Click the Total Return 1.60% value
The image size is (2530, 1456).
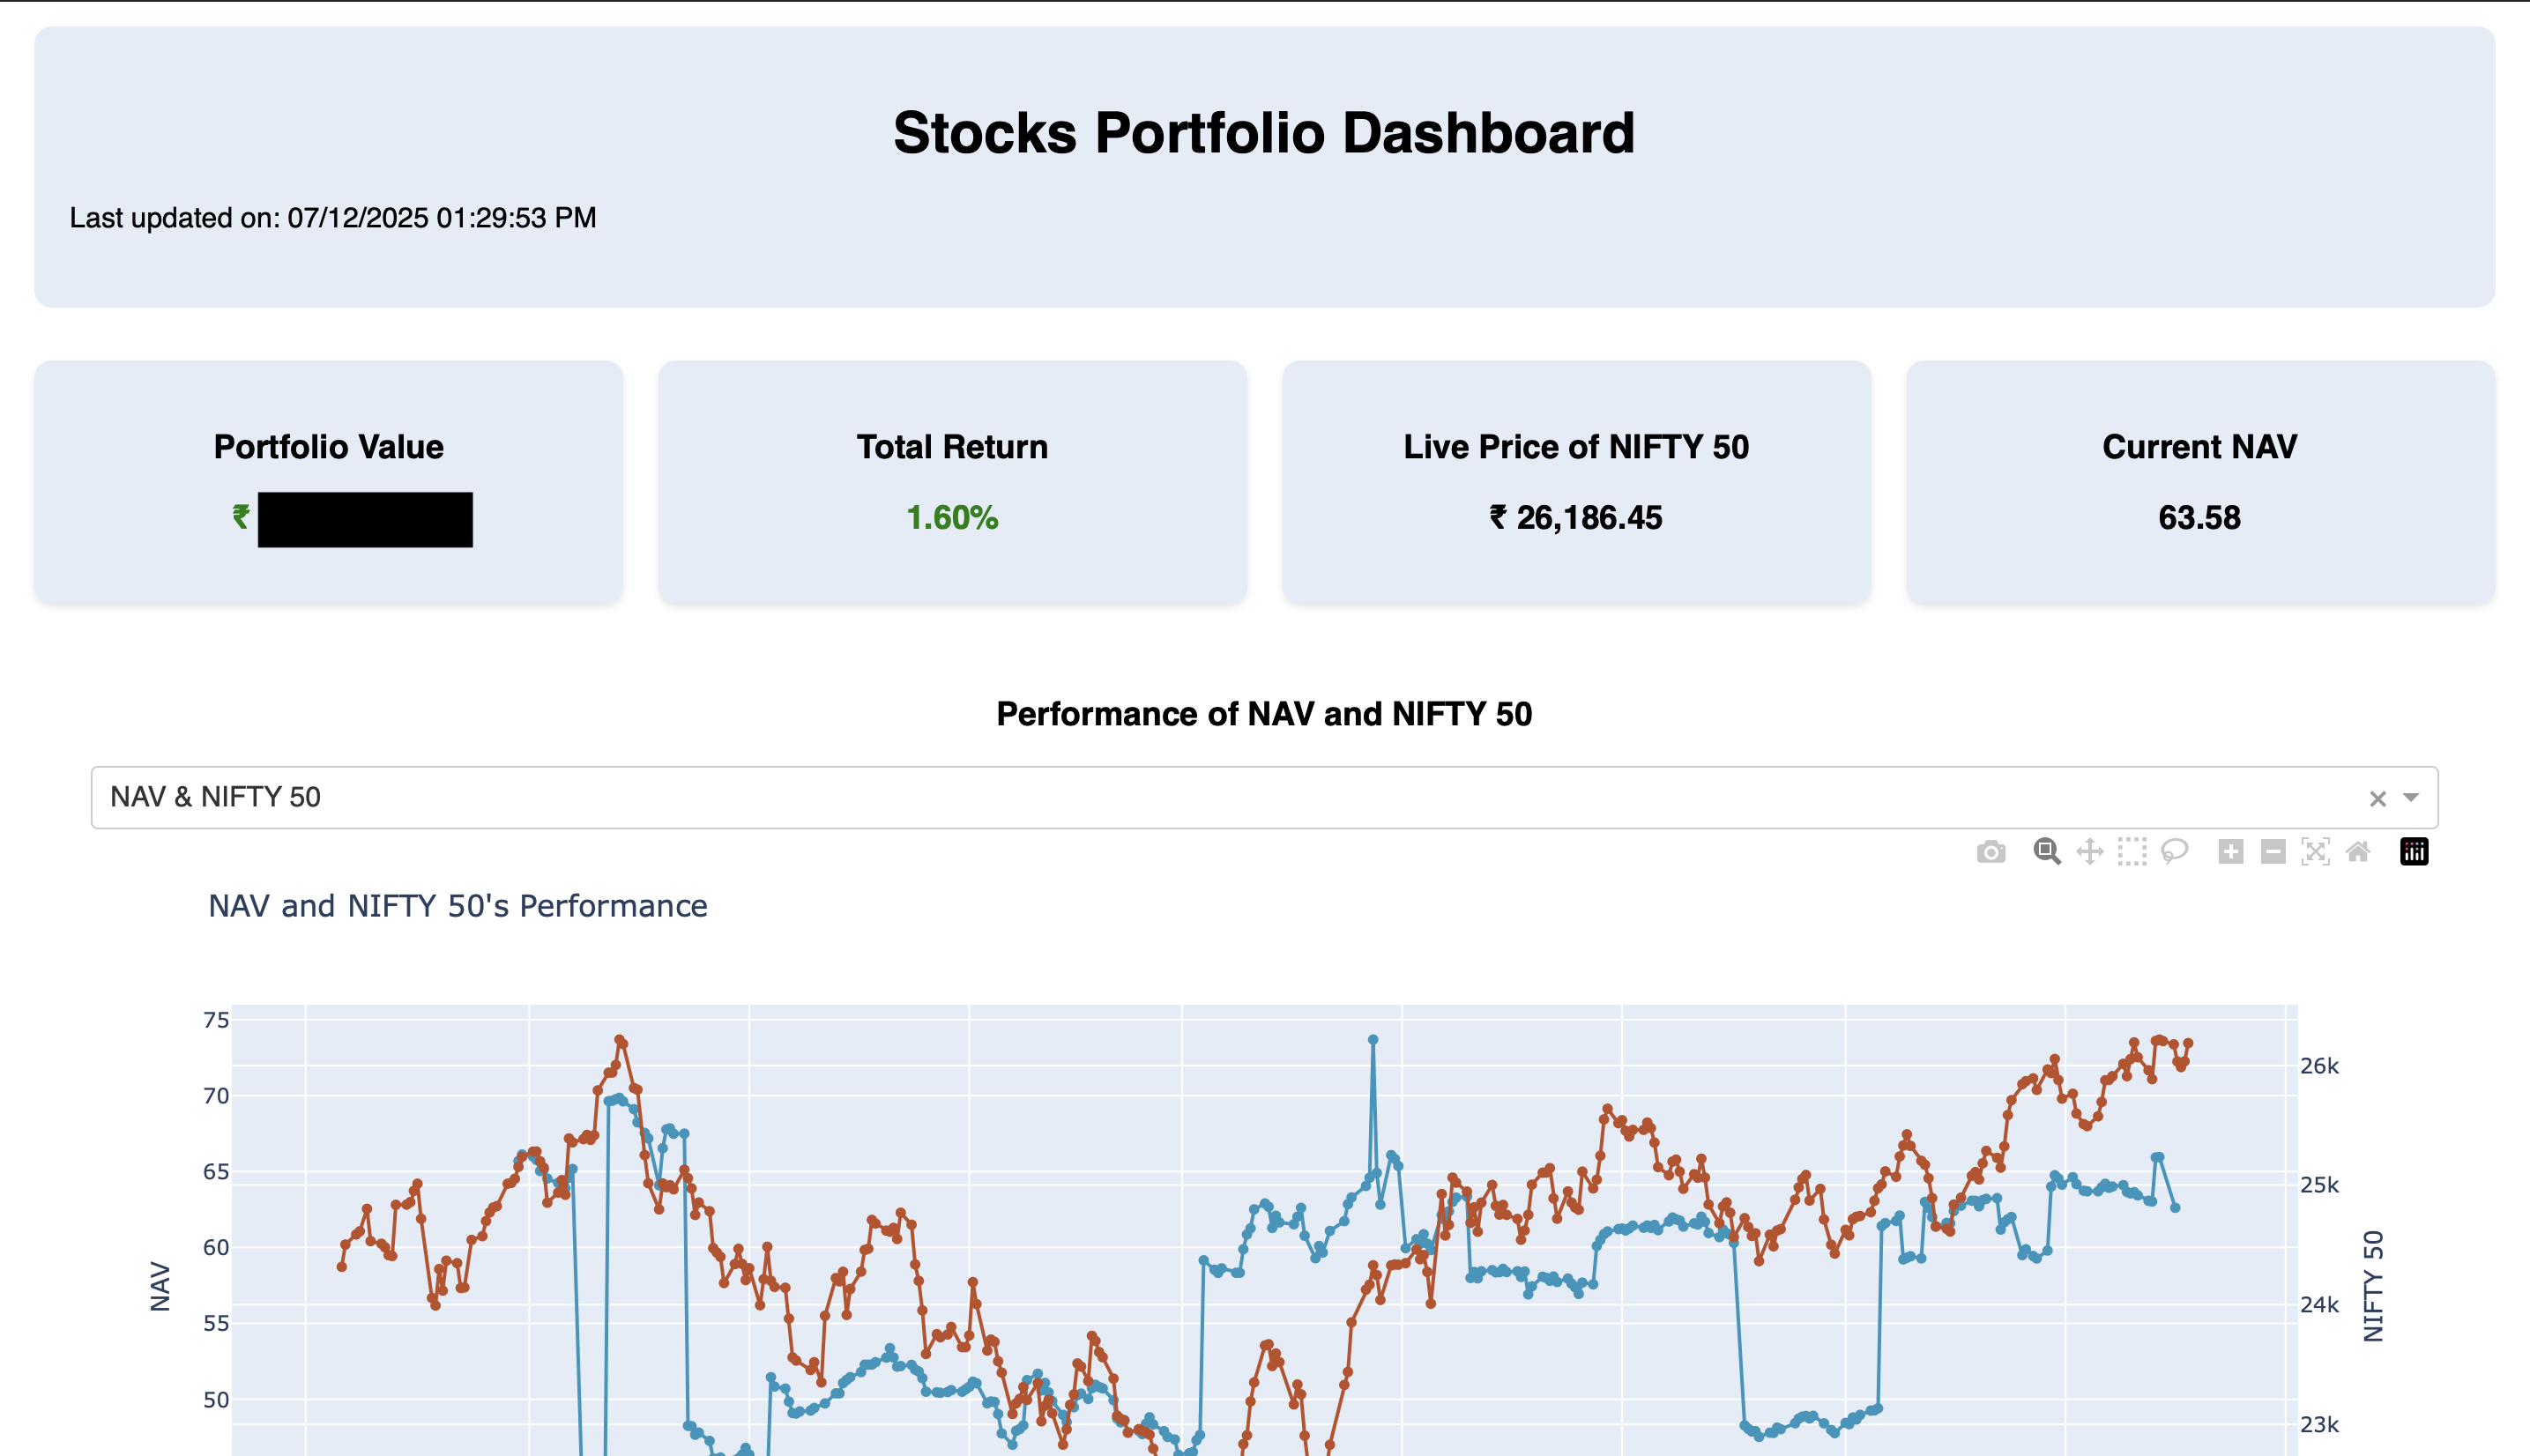point(952,518)
